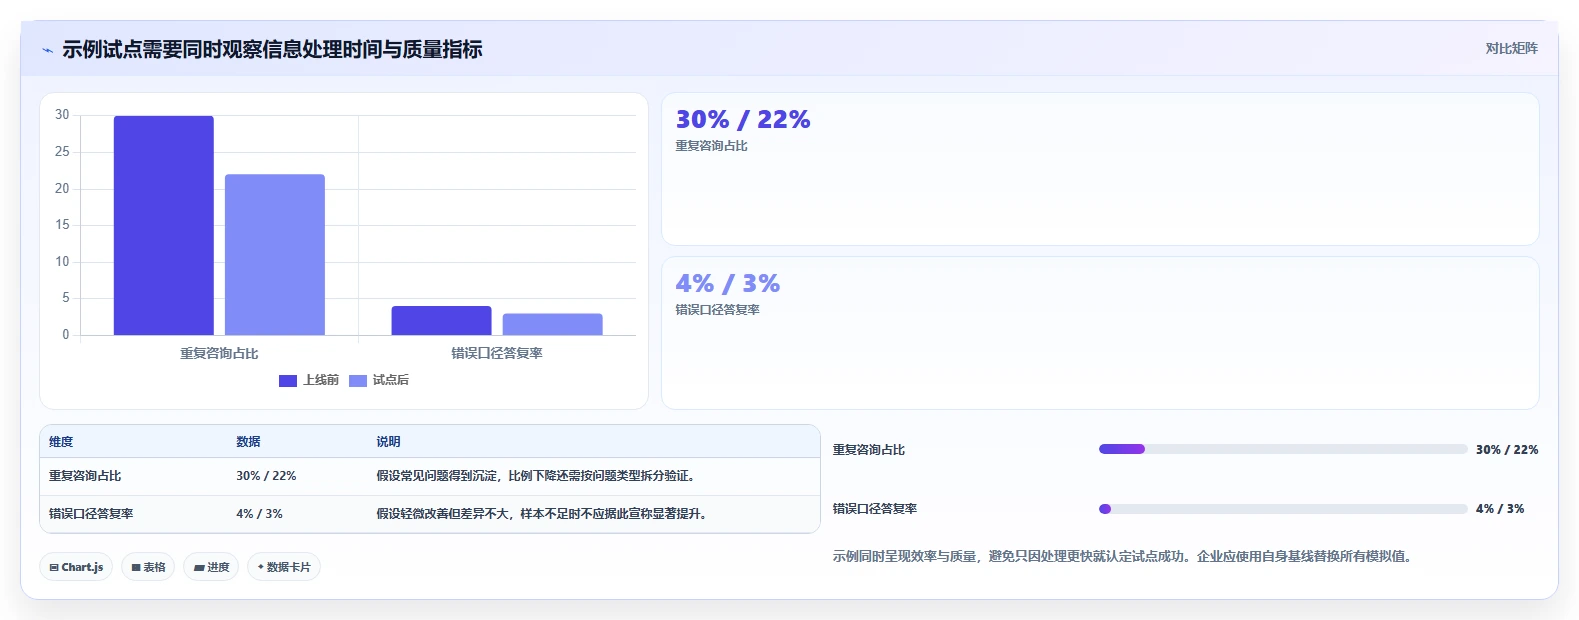Click 重复咨询占比 label beside progress bar

[x=869, y=450]
